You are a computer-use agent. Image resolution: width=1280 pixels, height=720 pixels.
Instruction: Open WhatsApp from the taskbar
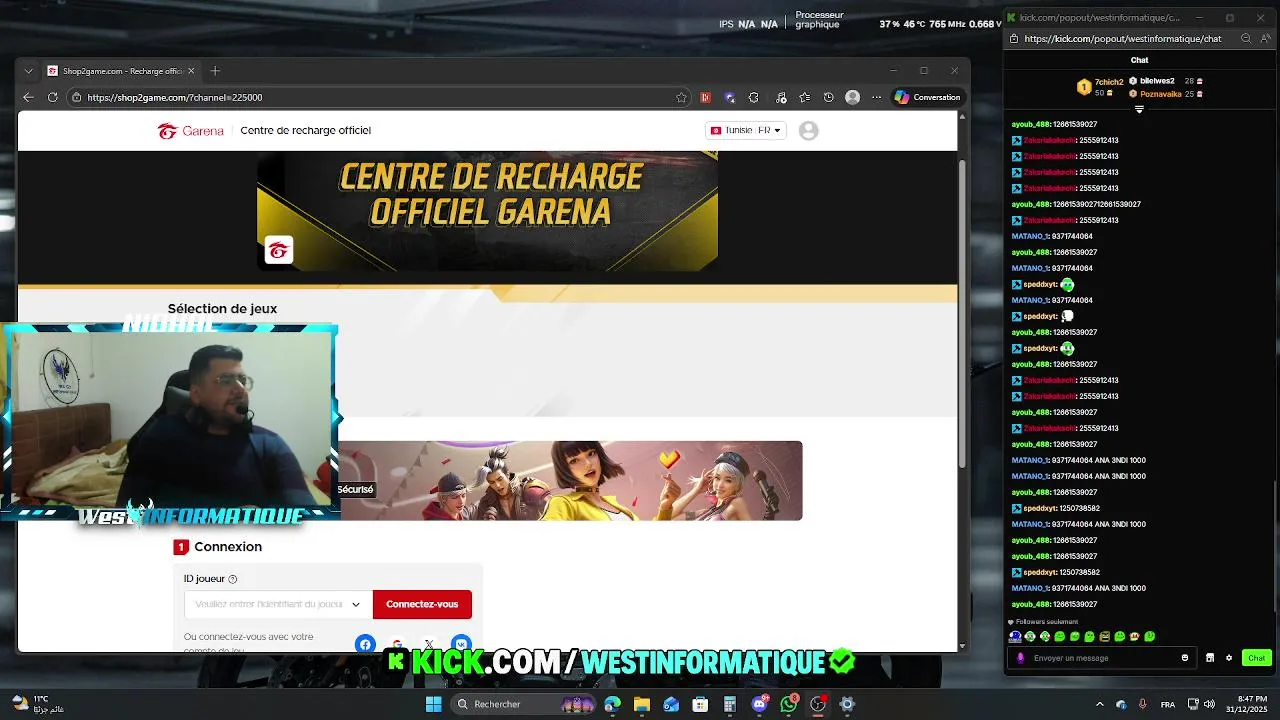click(x=789, y=704)
